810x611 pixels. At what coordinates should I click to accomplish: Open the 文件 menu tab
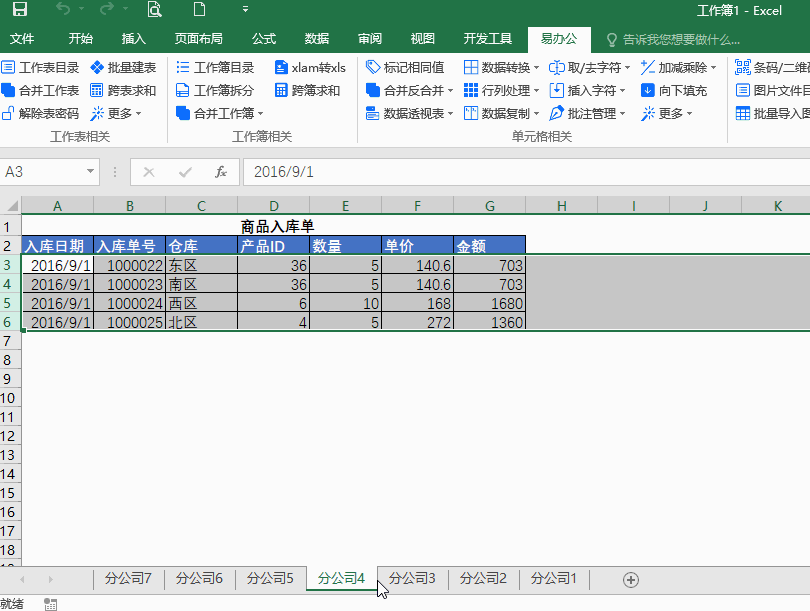tap(22, 39)
